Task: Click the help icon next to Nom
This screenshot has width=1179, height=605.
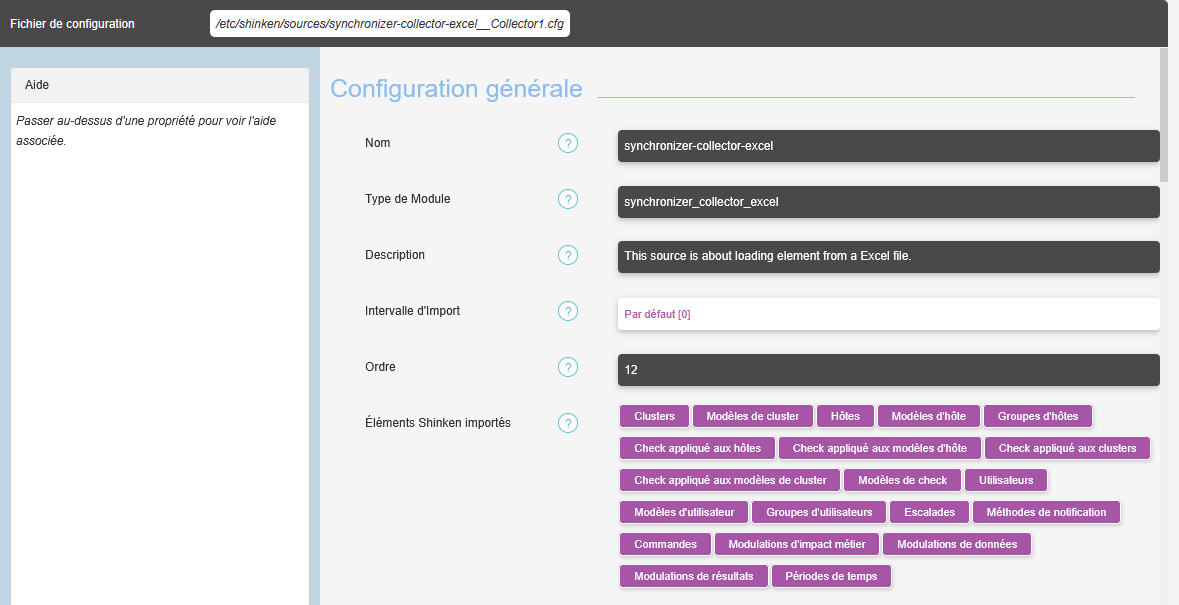Action: coord(568,144)
